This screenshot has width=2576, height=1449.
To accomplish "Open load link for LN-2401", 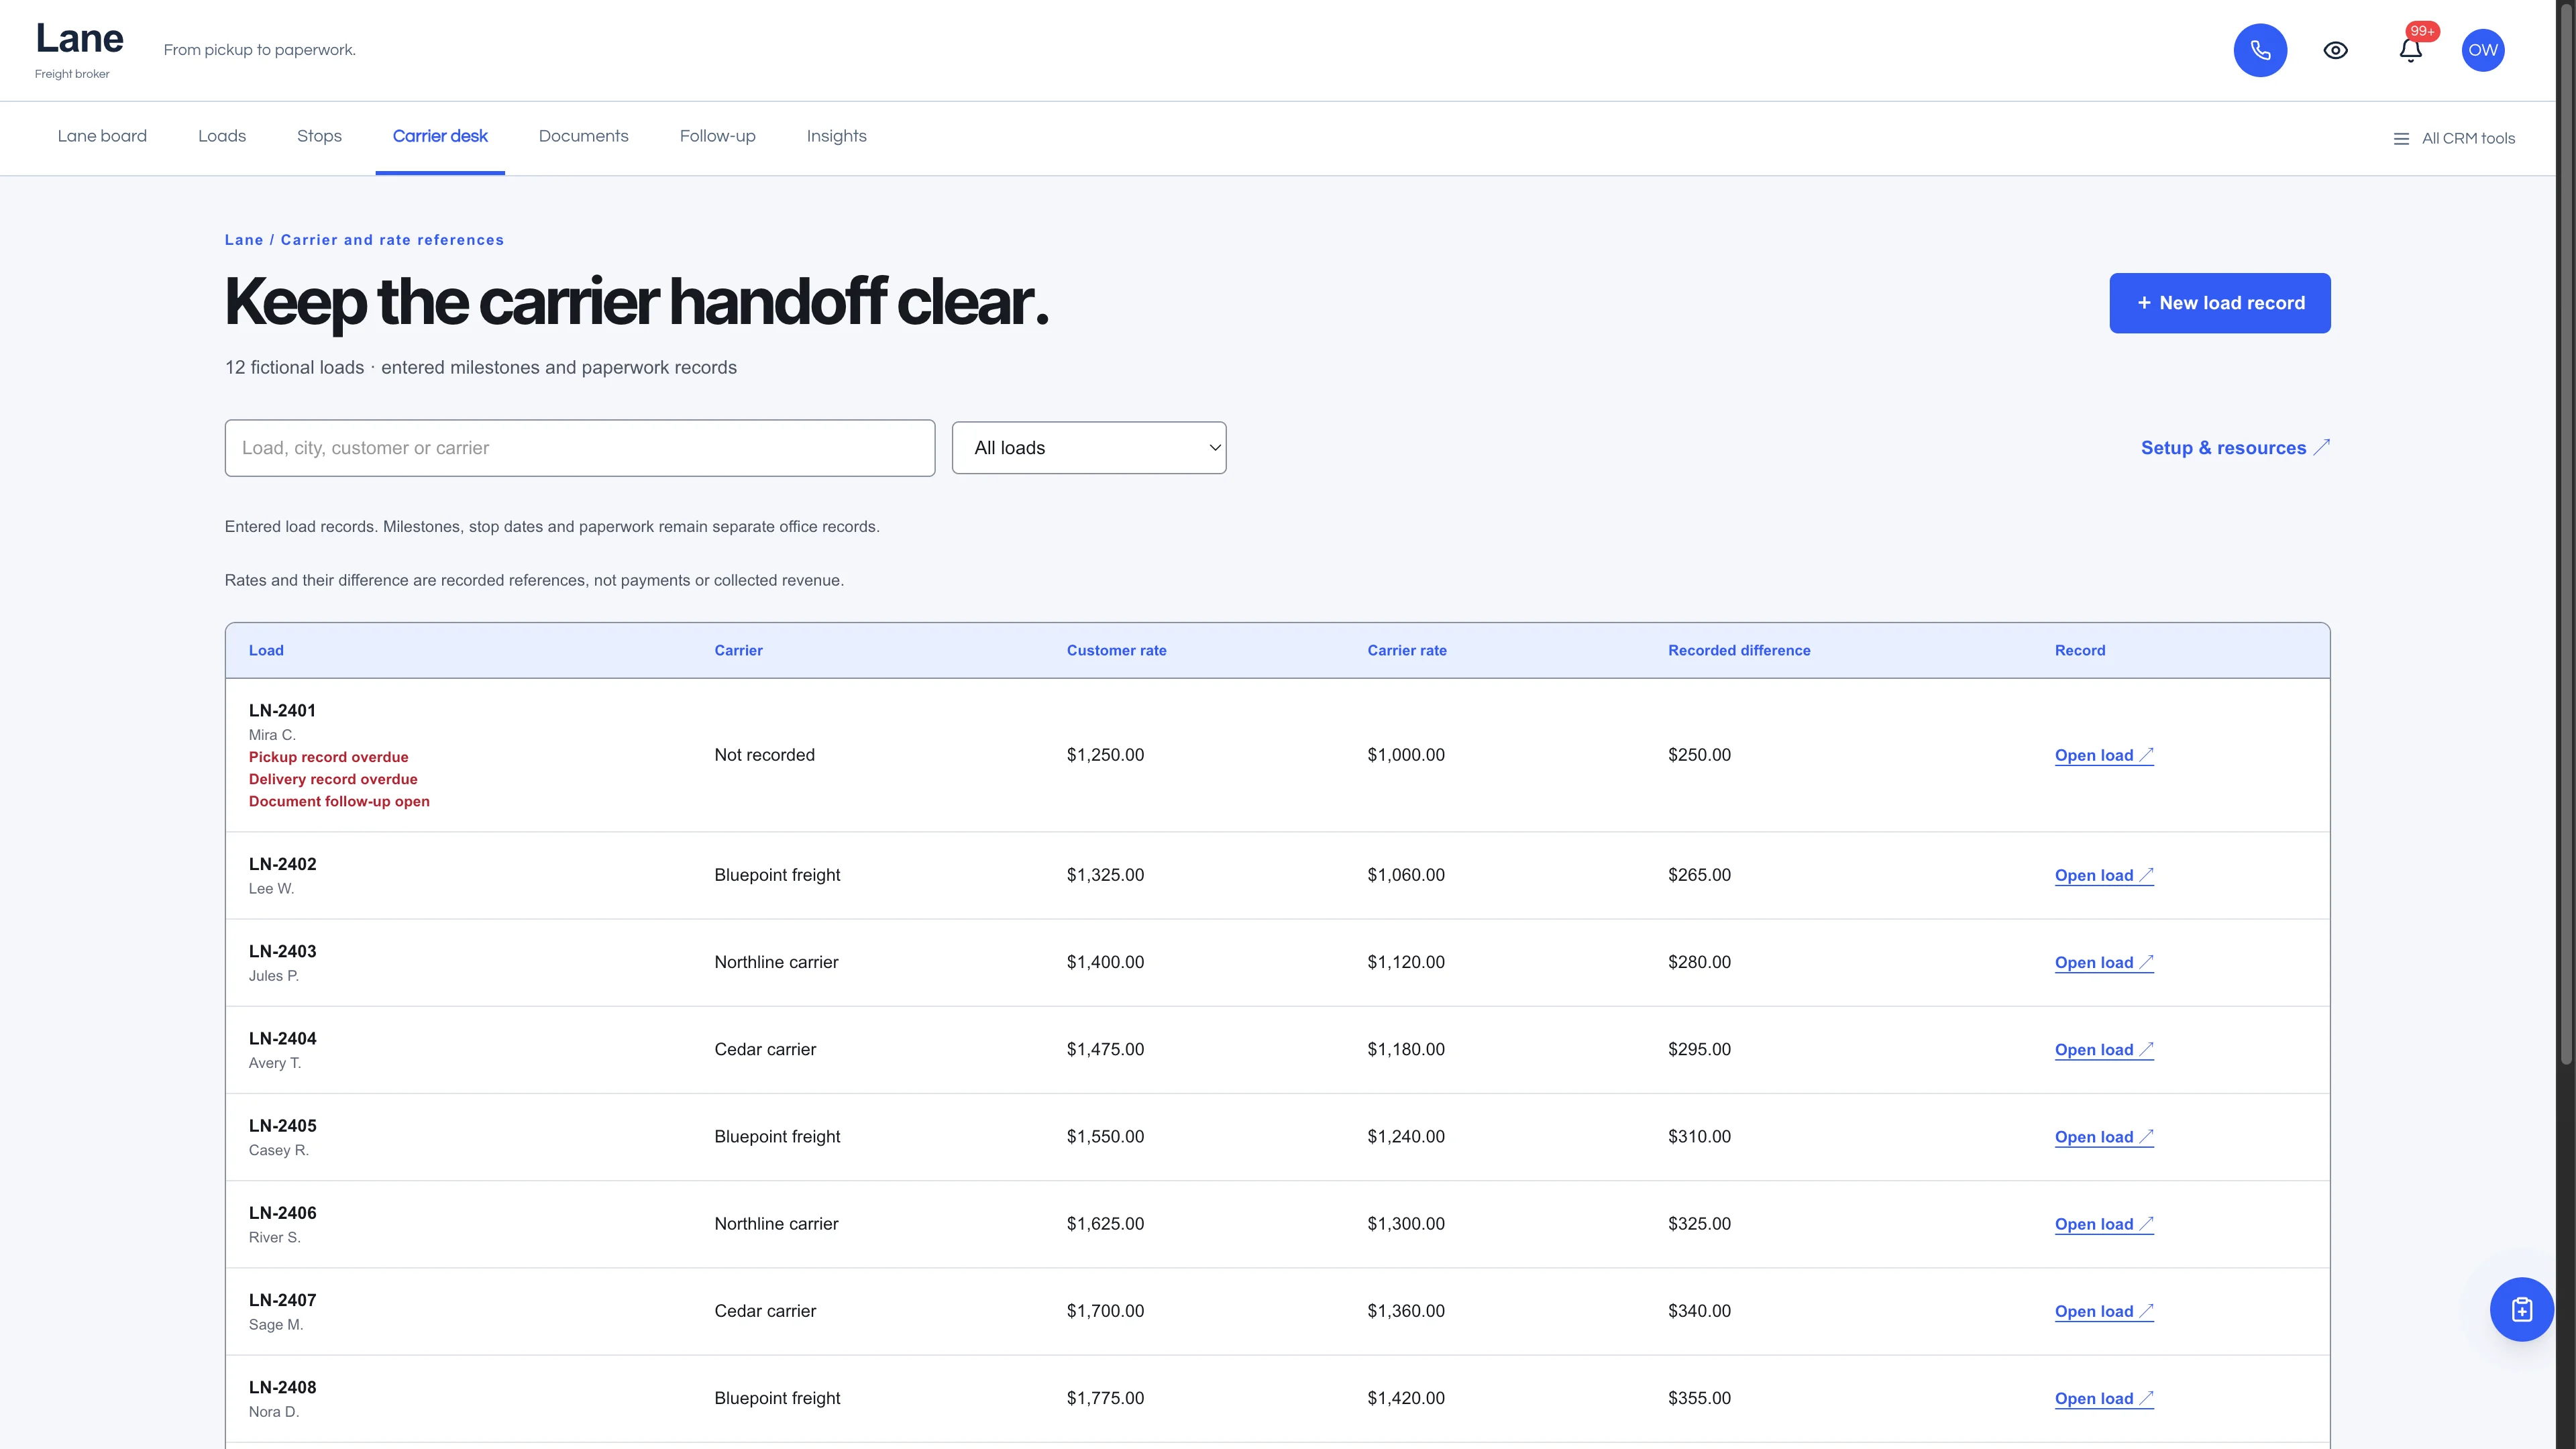I will 2104,755.
